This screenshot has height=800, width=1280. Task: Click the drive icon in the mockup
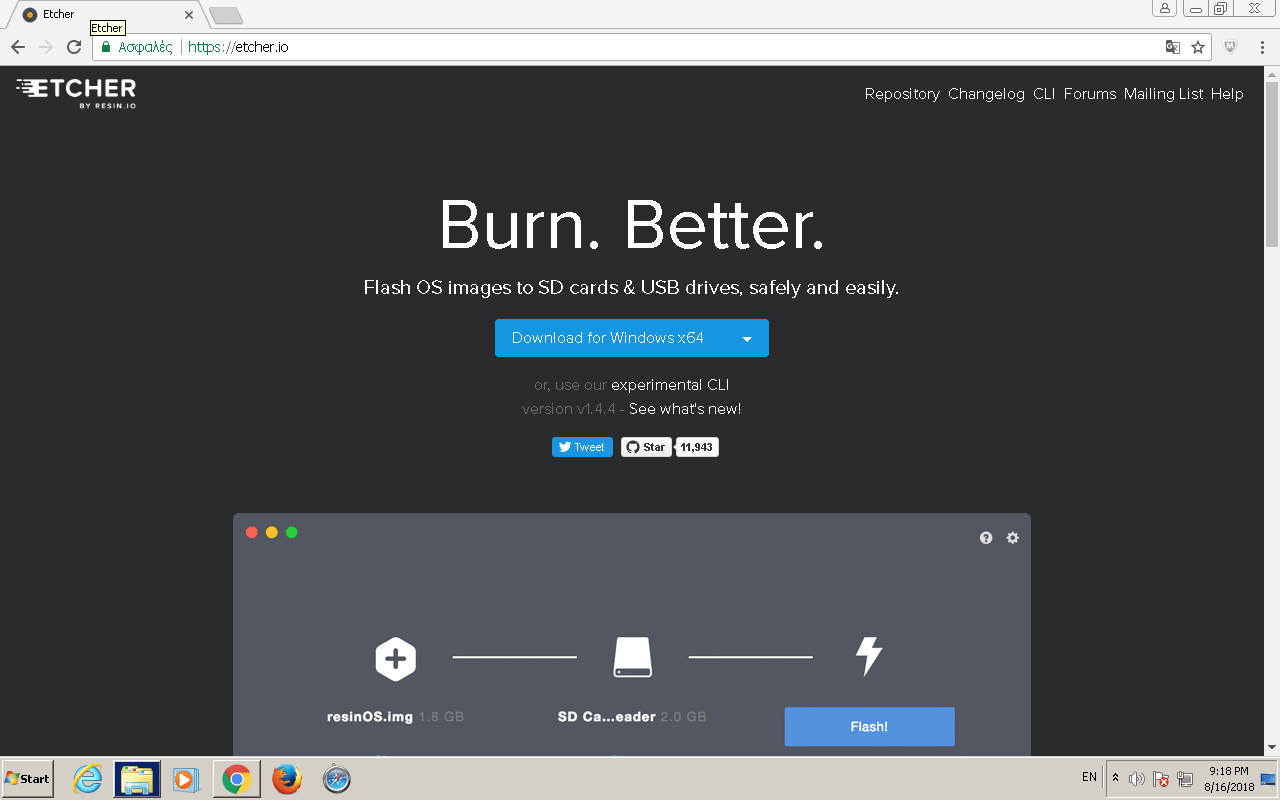coord(632,658)
